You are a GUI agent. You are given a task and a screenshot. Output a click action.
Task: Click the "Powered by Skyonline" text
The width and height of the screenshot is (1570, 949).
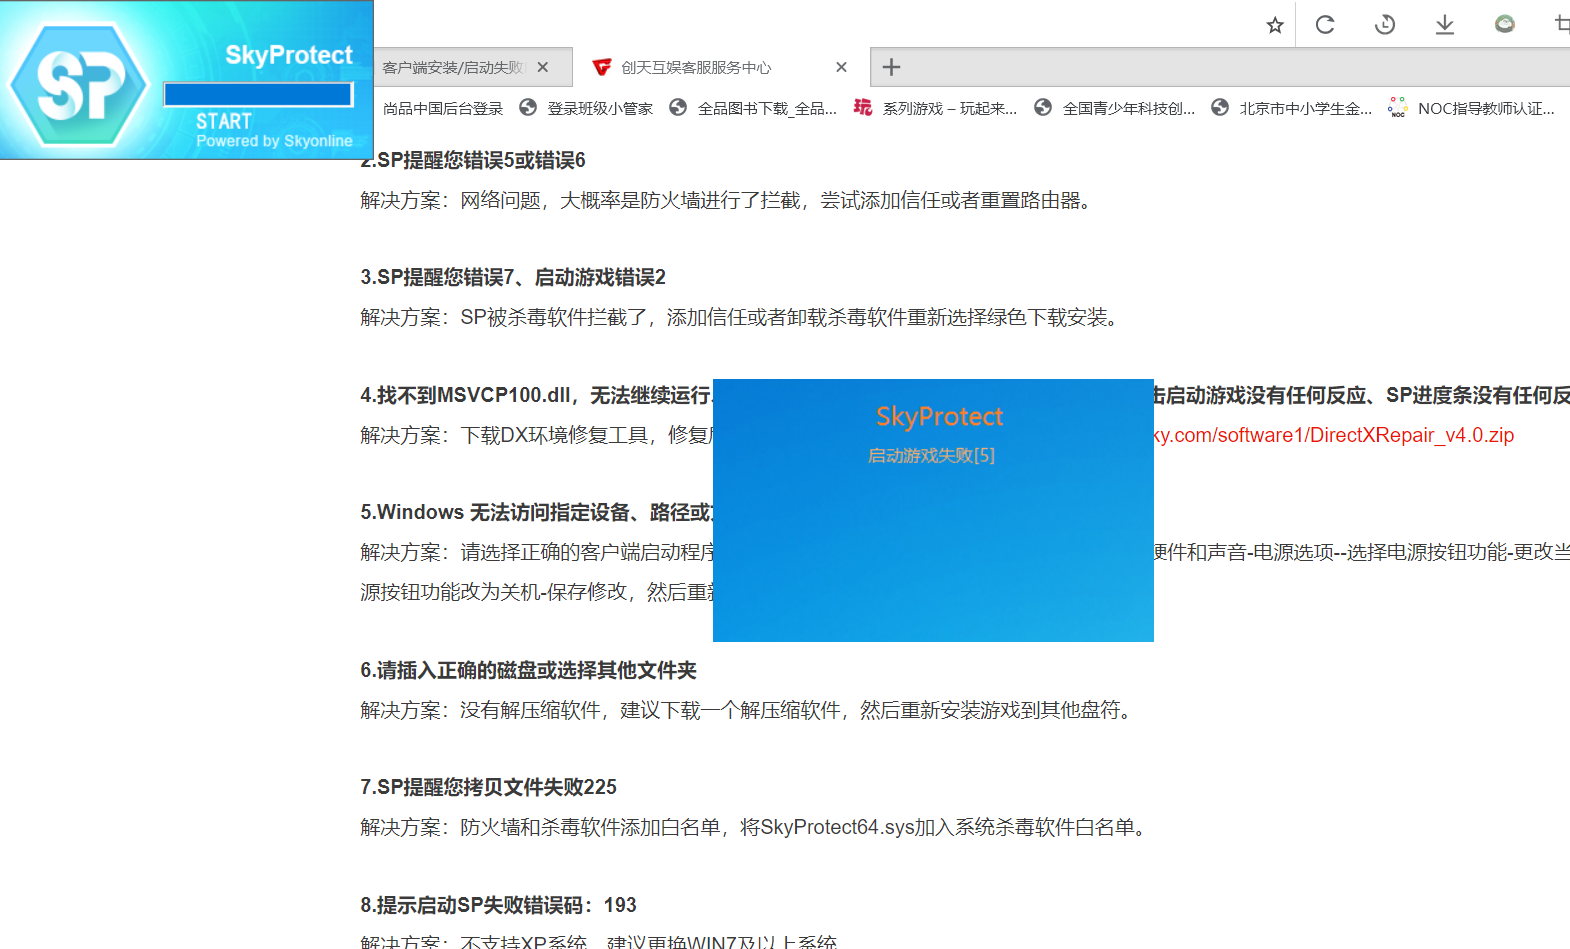pos(274,141)
